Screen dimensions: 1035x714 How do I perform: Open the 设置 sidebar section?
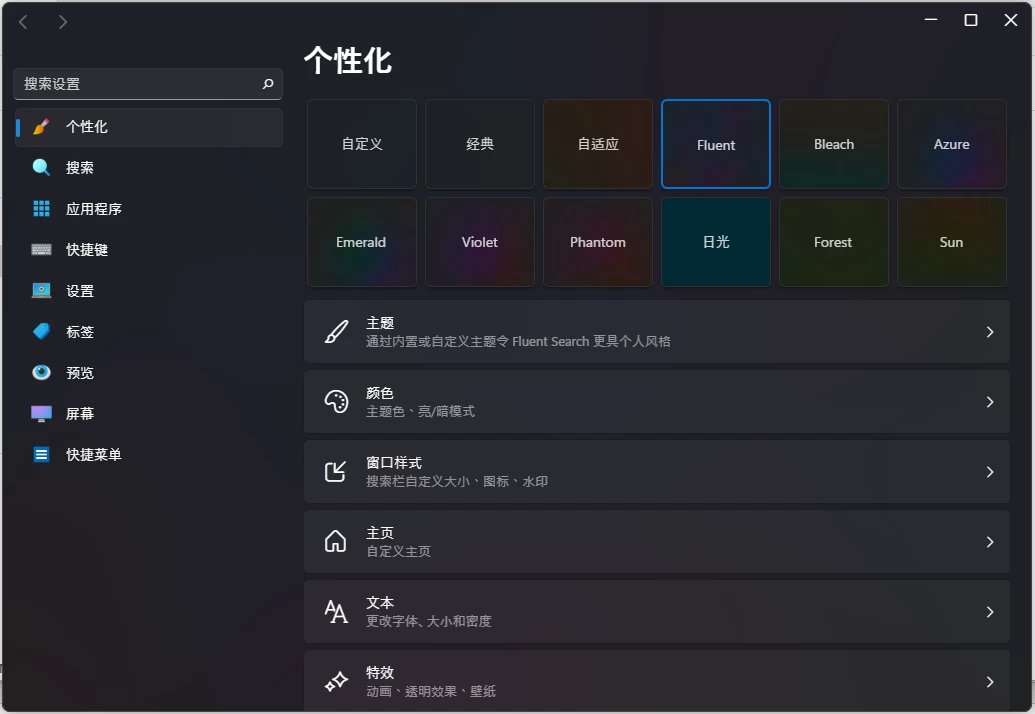80,291
